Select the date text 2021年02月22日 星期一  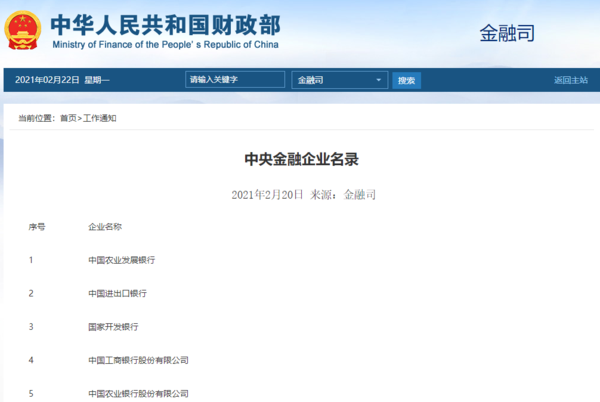click(x=62, y=80)
